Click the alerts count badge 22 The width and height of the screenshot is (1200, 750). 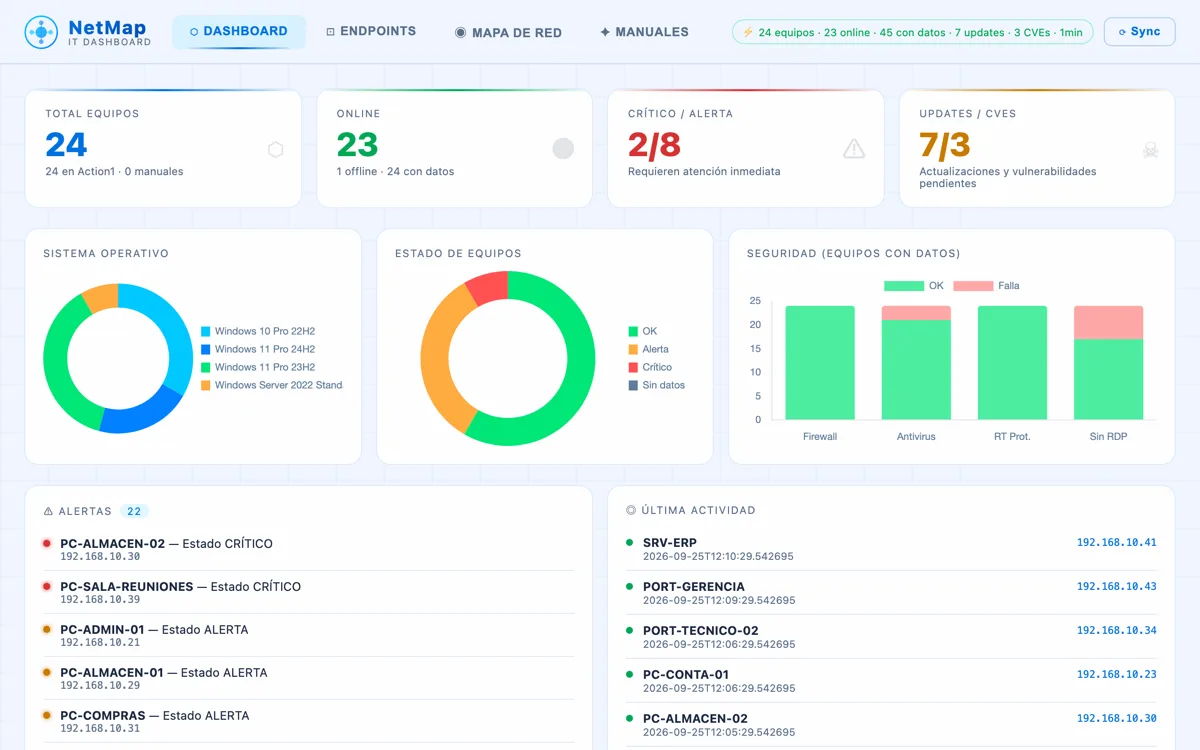pos(134,511)
